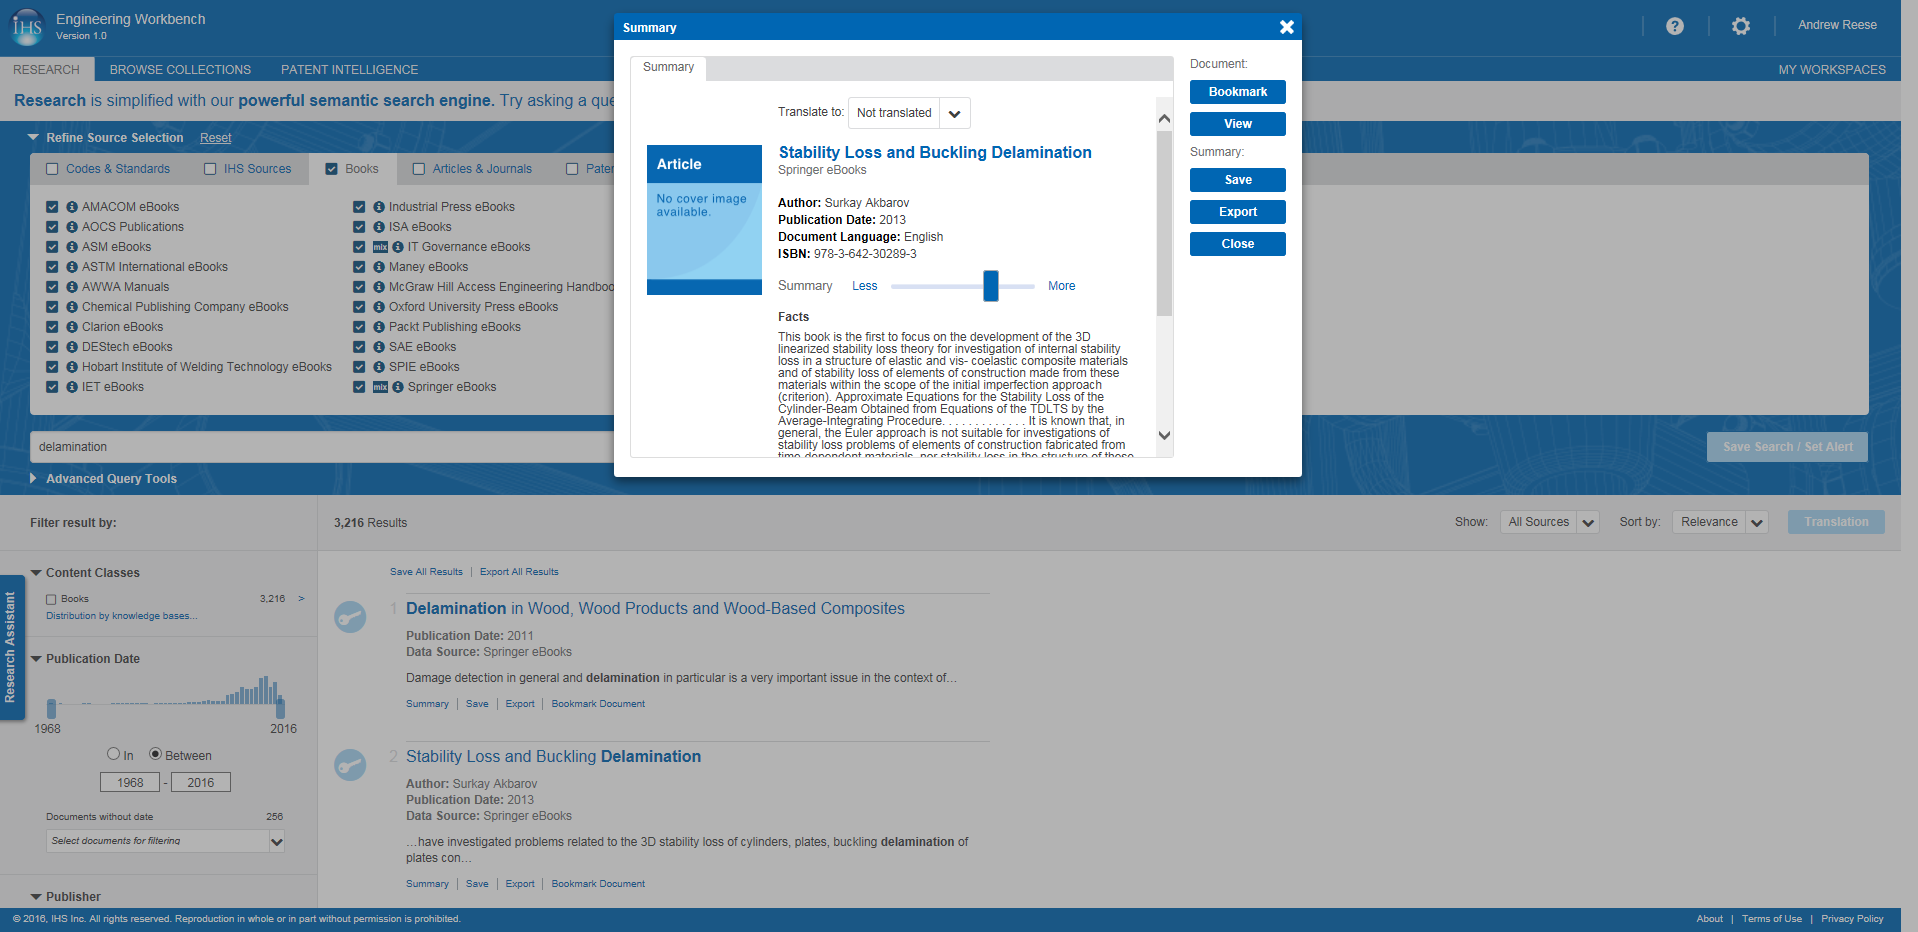Click key icon for Stability Loss result

350,765
